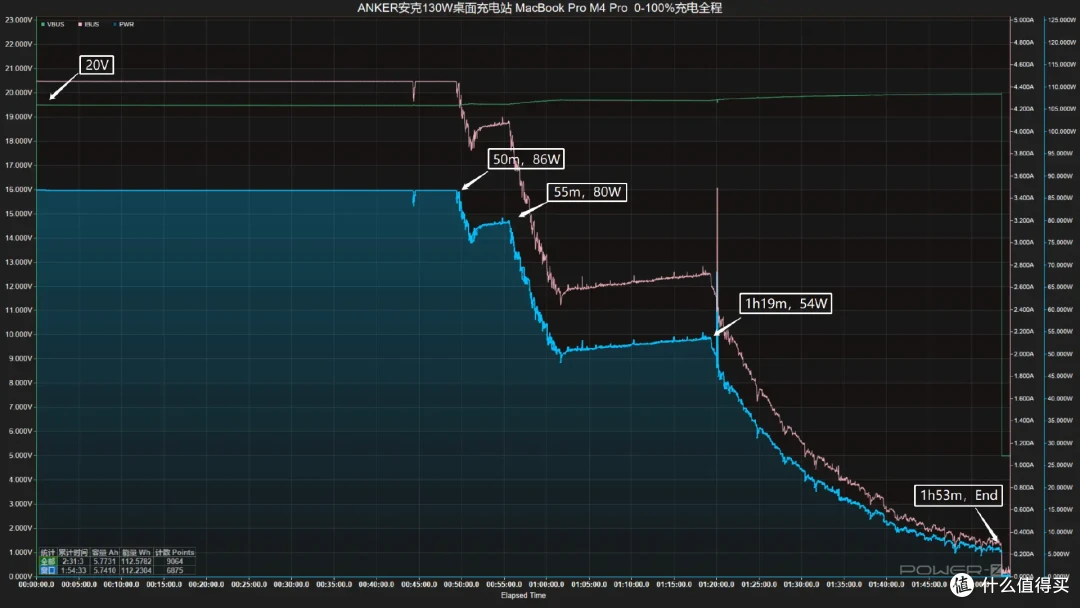Click the 6875 window points value
This screenshot has width=1080, height=608.
(x=174, y=570)
